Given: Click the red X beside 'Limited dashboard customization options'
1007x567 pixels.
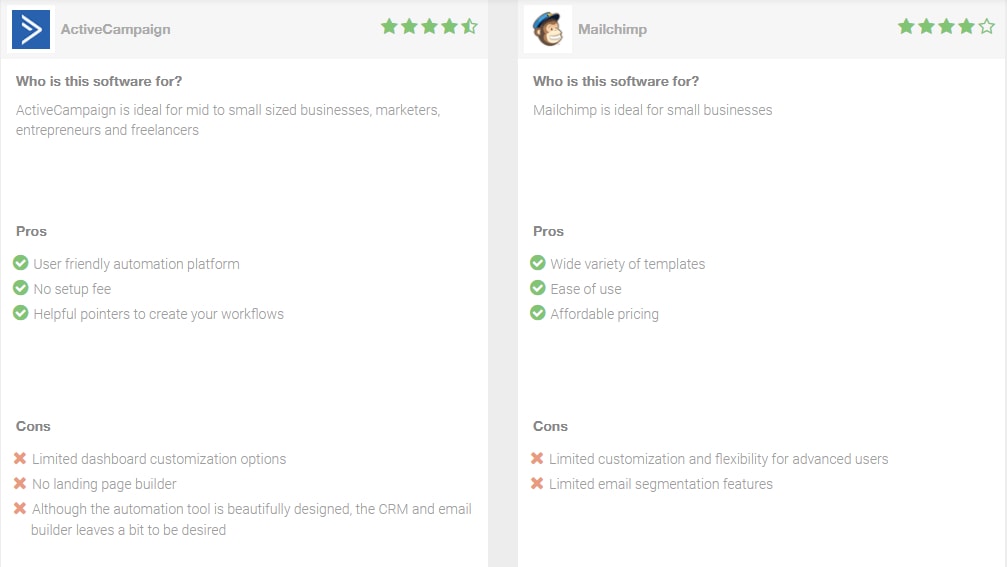Looking at the screenshot, I should (x=20, y=458).
